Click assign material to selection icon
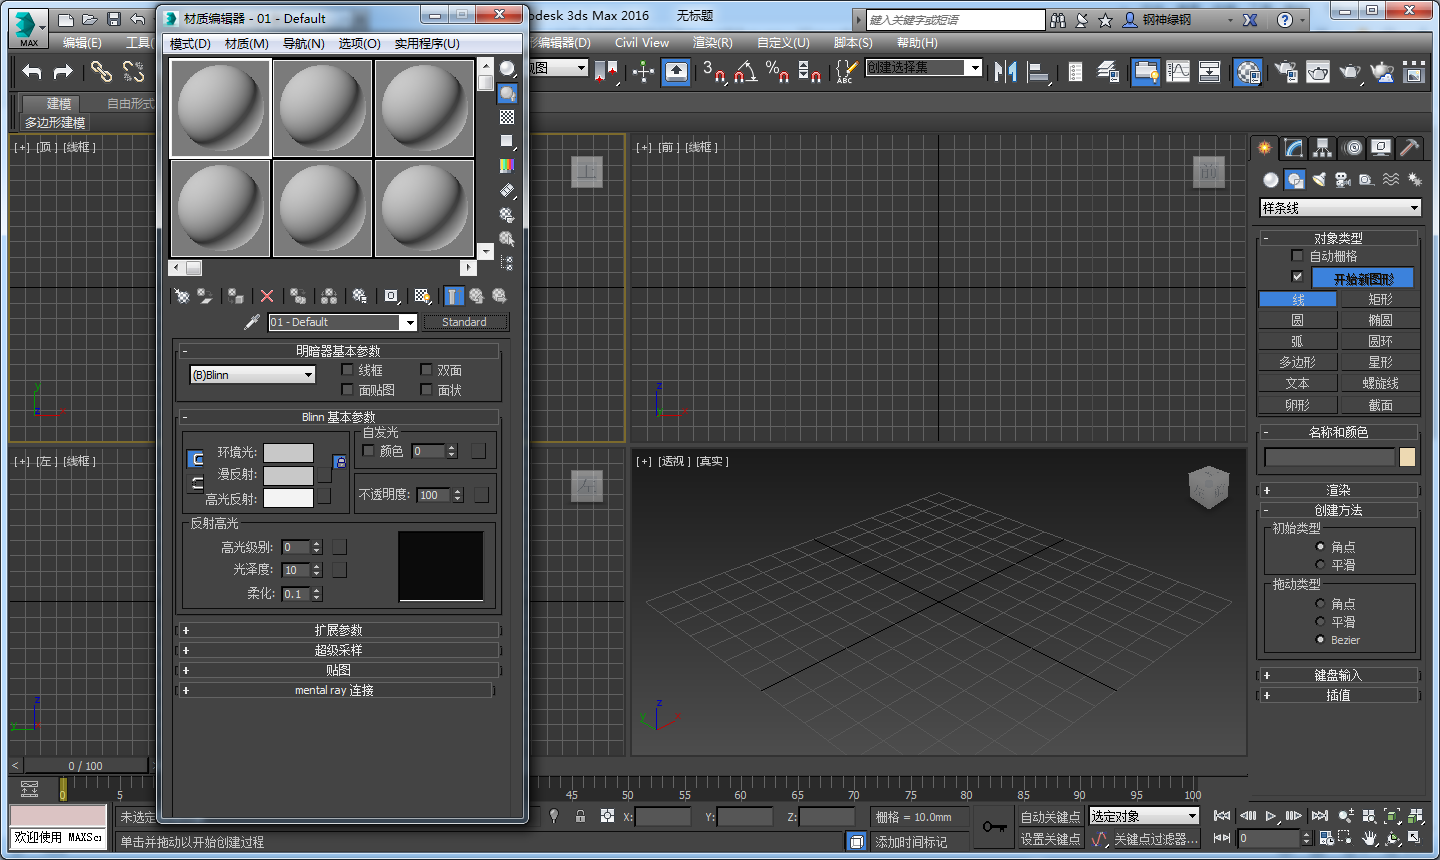 point(236,296)
